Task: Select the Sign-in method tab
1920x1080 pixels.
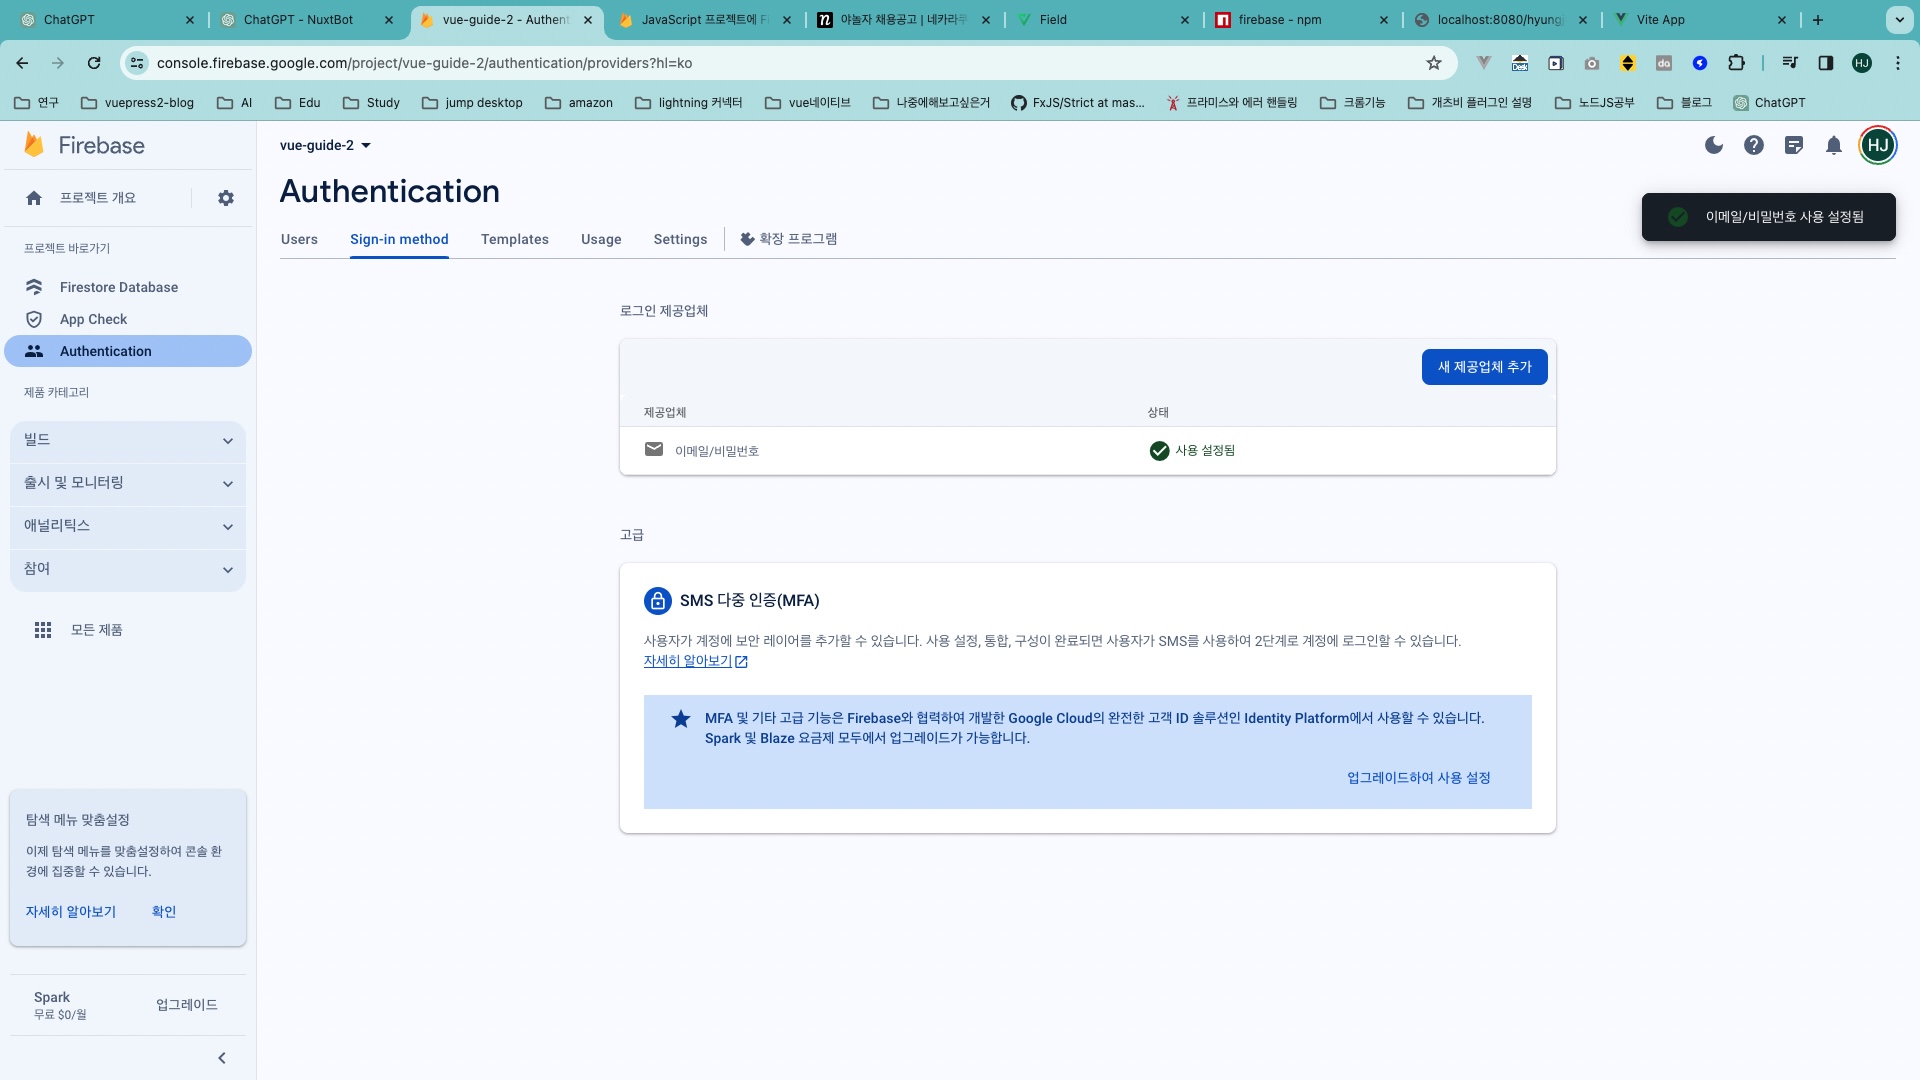Action: pyautogui.click(x=399, y=239)
